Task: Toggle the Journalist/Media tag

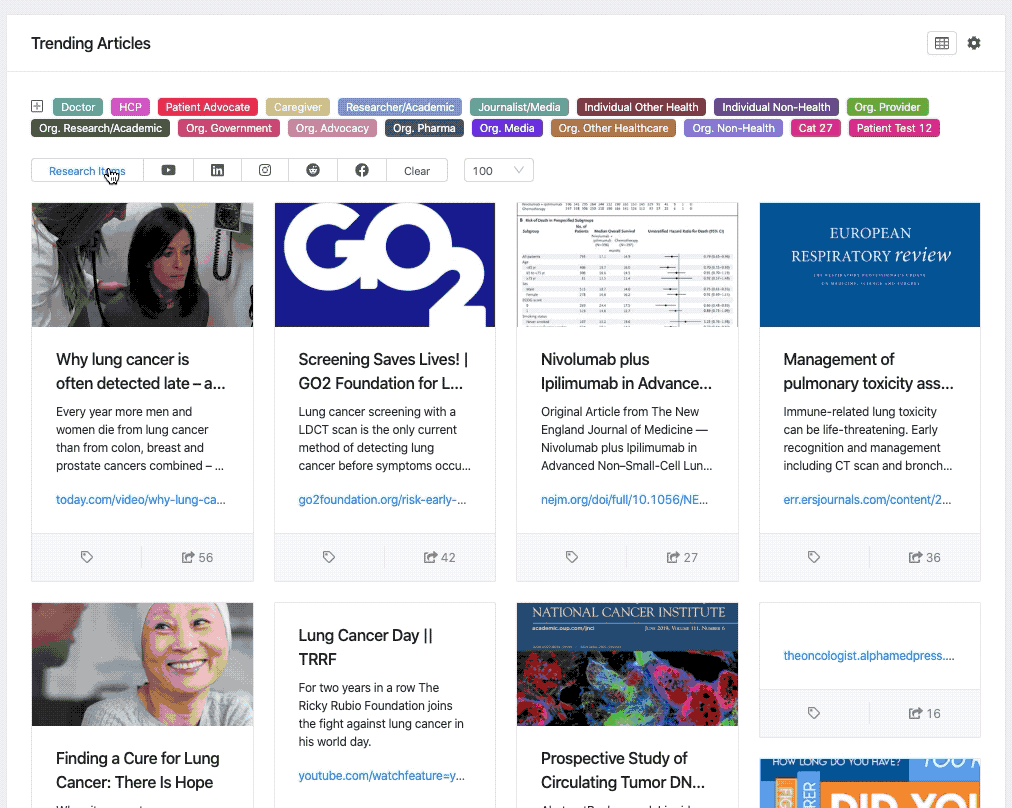Action: [520, 107]
